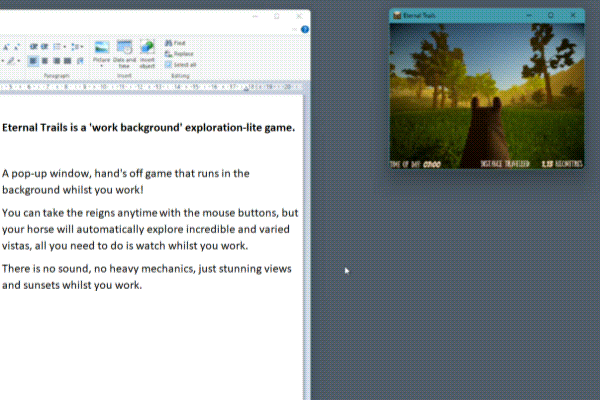
Task: Open the highlight color dropdown arrow
Action: (18, 61)
